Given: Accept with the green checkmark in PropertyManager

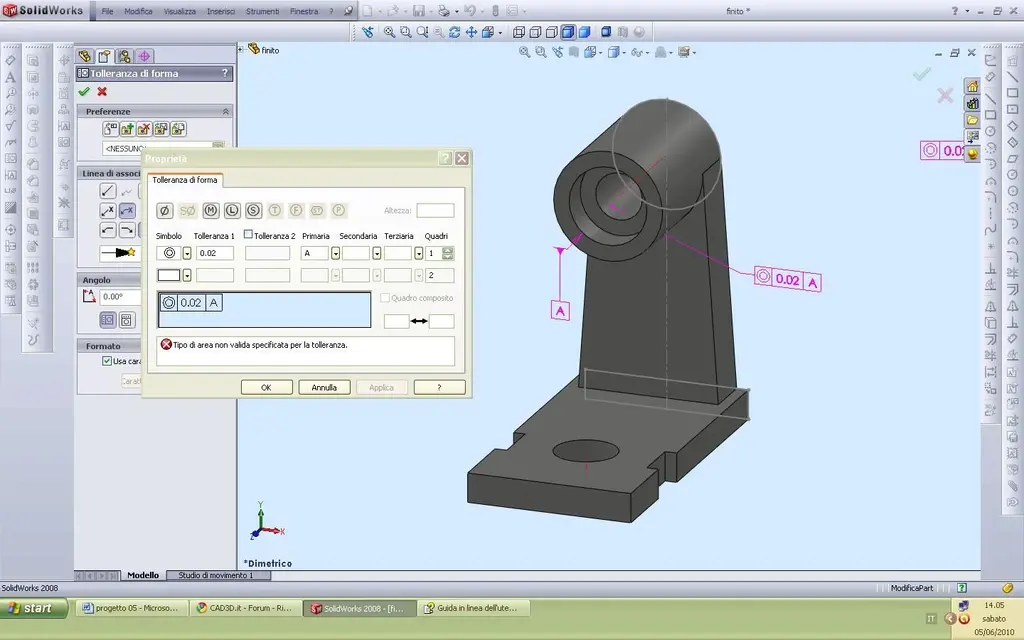Looking at the screenshot, I should point(84,91).
